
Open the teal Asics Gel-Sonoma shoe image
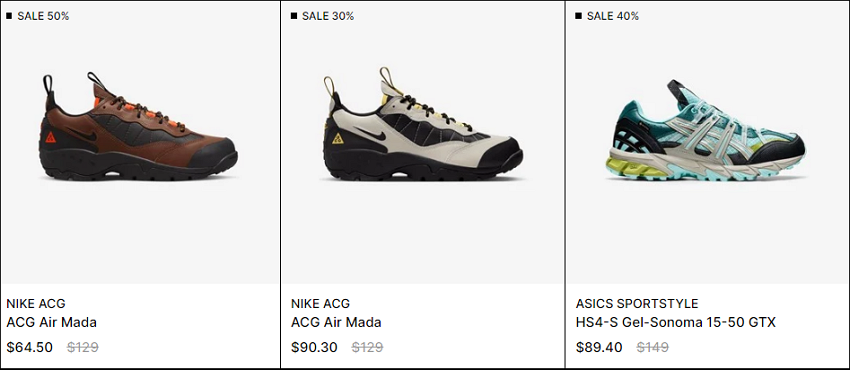705,129
